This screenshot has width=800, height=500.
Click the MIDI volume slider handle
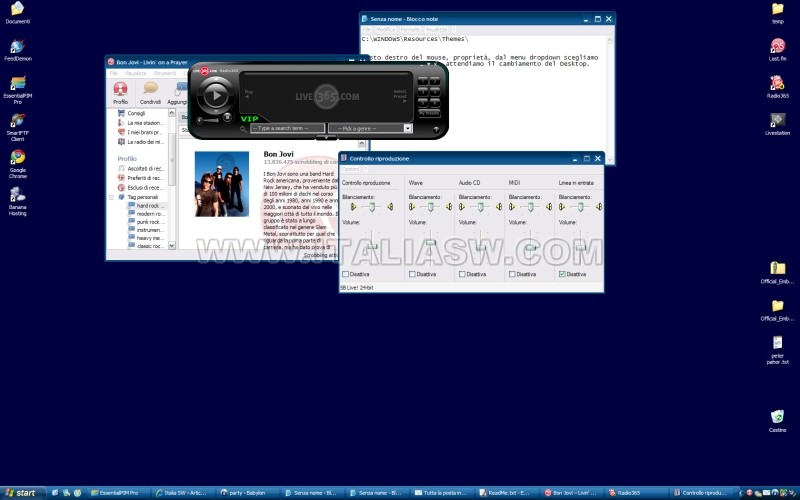click(531, 247)
